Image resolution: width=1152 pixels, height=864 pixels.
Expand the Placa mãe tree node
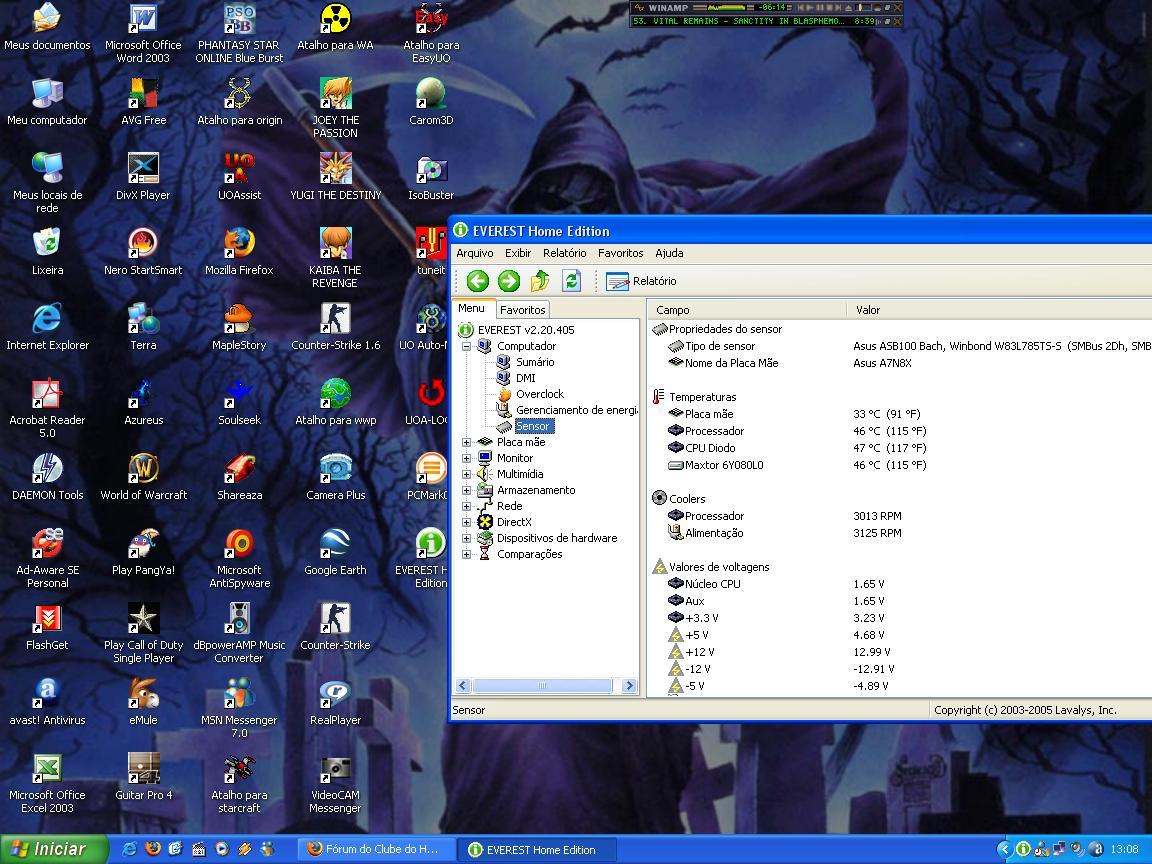point(467,442)
